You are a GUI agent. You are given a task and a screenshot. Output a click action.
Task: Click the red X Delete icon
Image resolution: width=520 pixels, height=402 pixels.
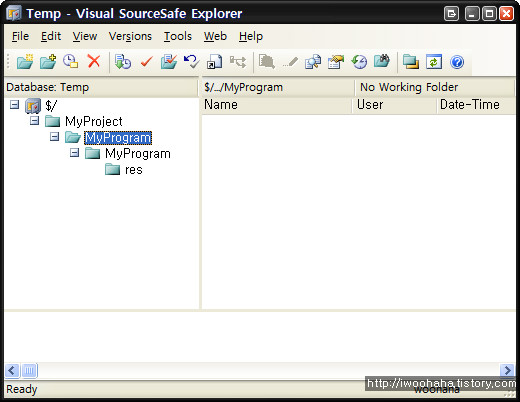point(94,62)
